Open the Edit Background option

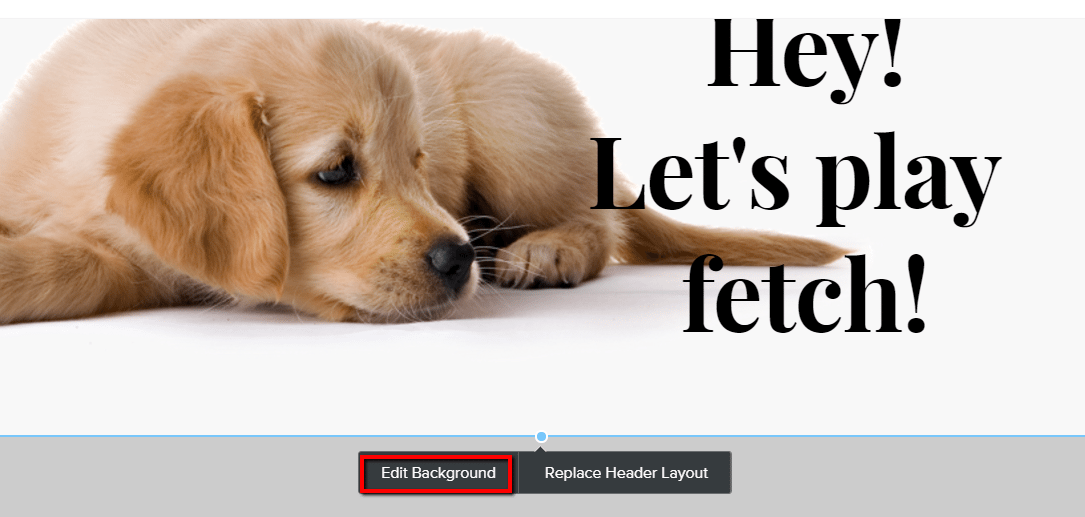coord(438,473)
